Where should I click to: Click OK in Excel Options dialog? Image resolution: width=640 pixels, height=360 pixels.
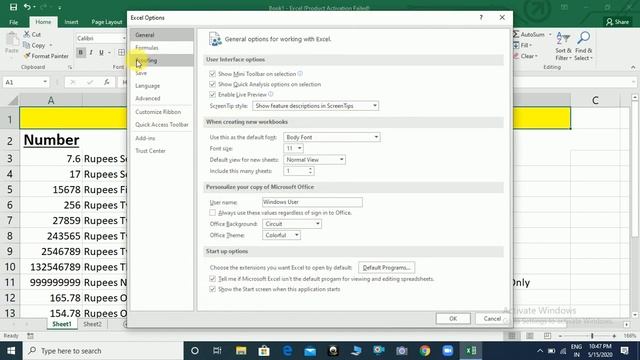pos(453,318)
